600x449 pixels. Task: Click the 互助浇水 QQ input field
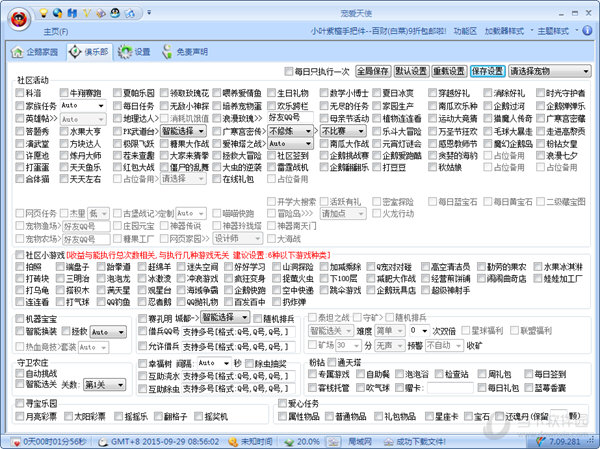(238, 376)
